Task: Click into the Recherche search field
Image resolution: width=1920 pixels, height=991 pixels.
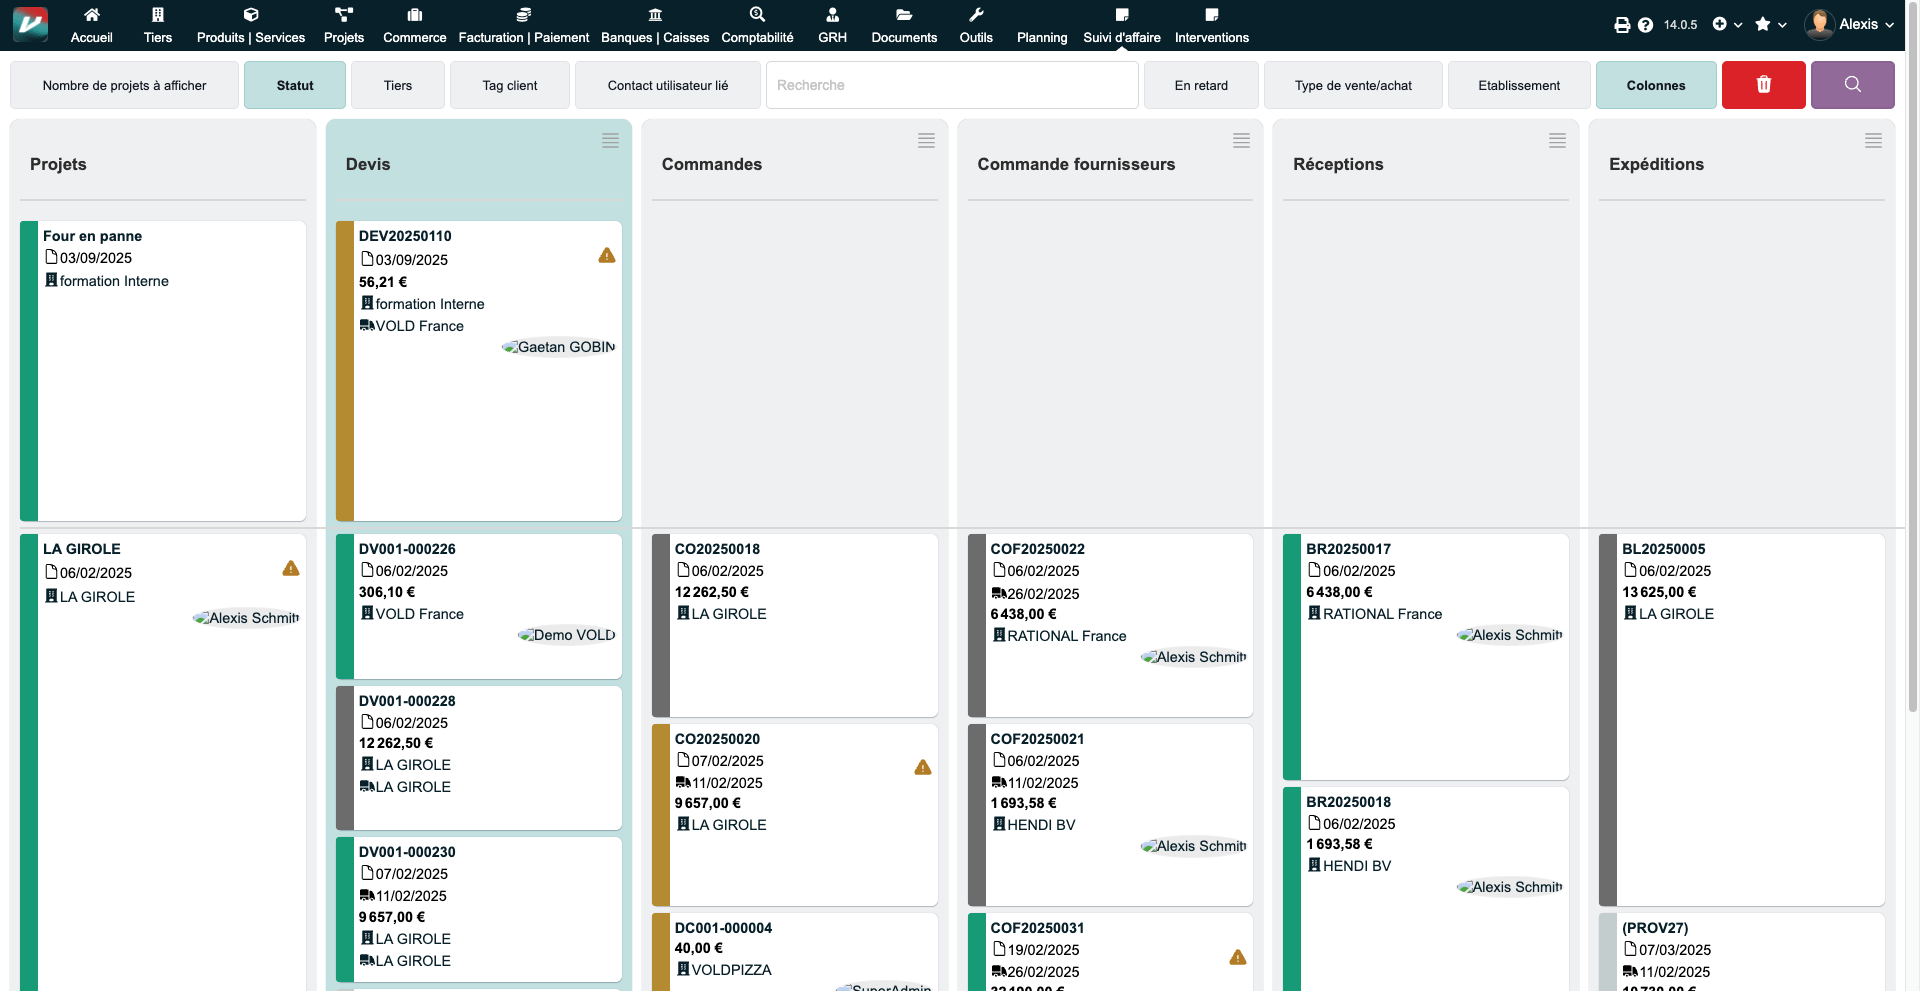Action: coord(951,85)
